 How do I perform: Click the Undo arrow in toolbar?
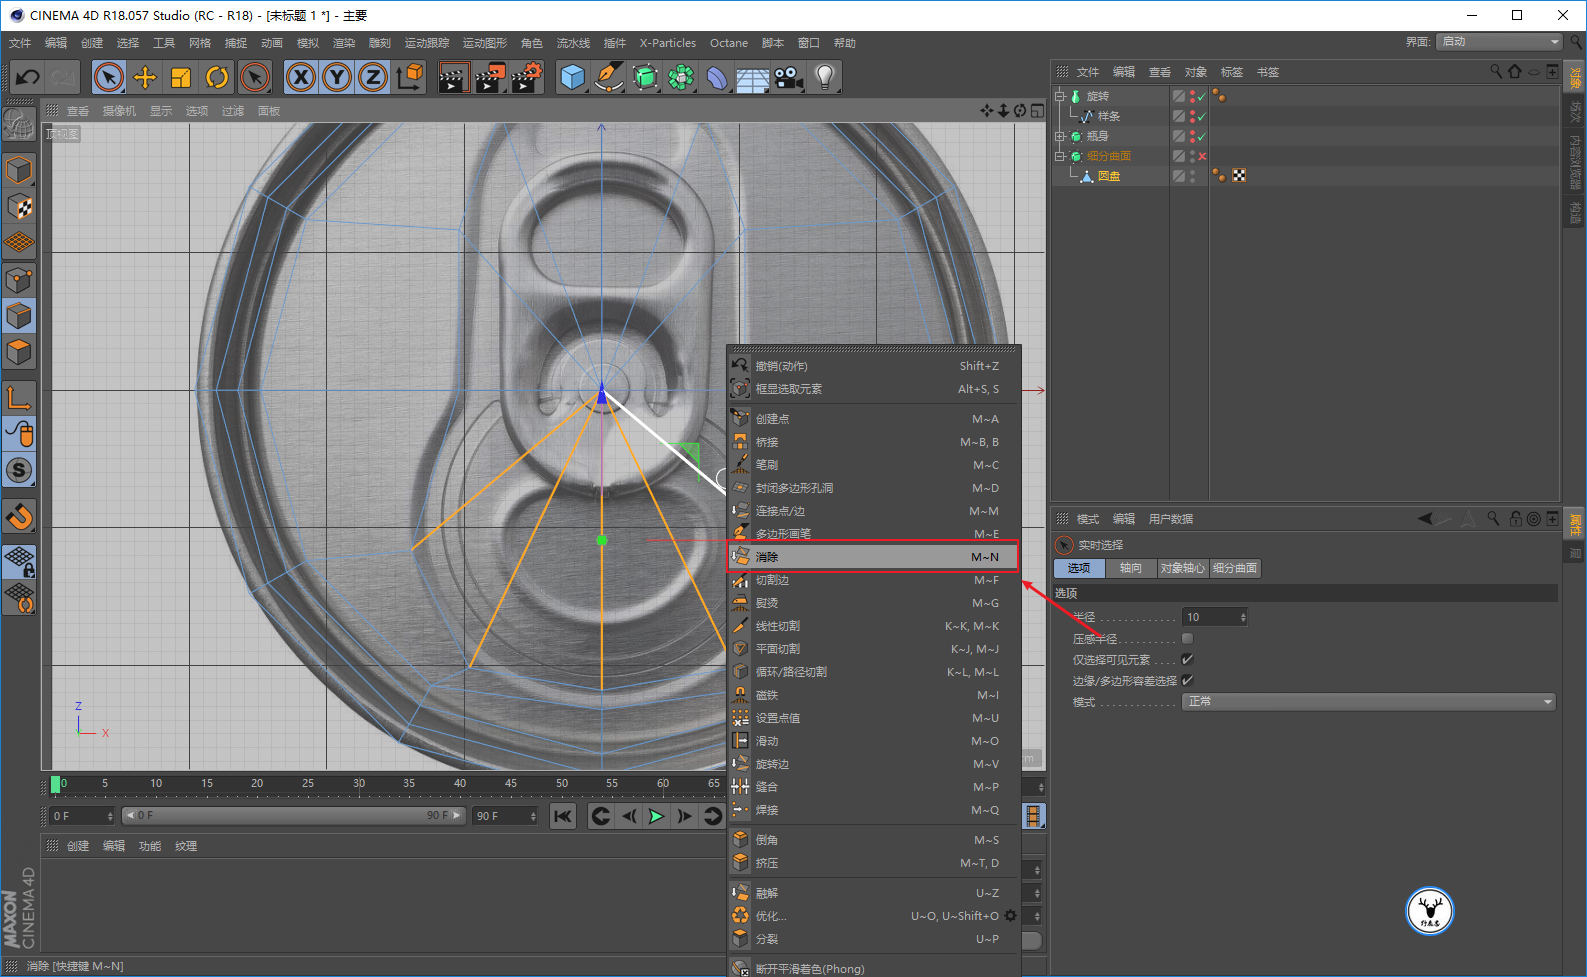click(x=28, y=77)
